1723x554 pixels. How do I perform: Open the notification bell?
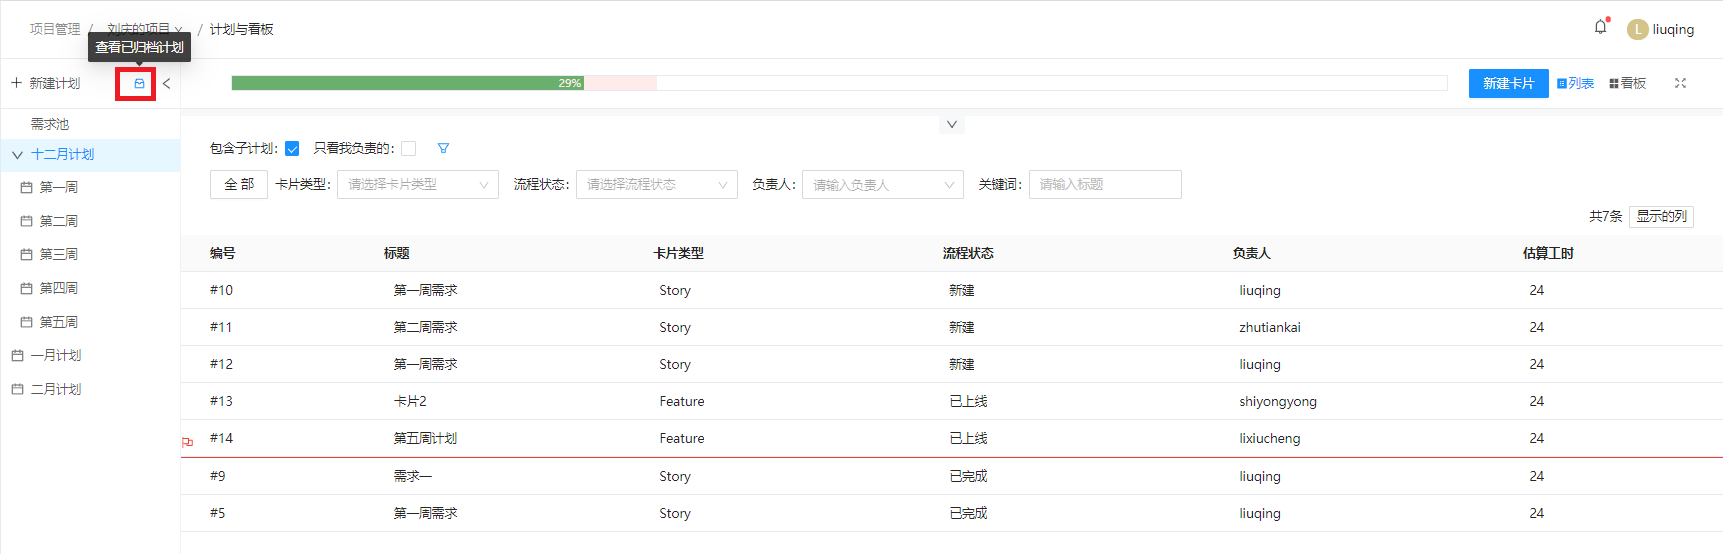pyautogui.click(x=1600, y=28)
